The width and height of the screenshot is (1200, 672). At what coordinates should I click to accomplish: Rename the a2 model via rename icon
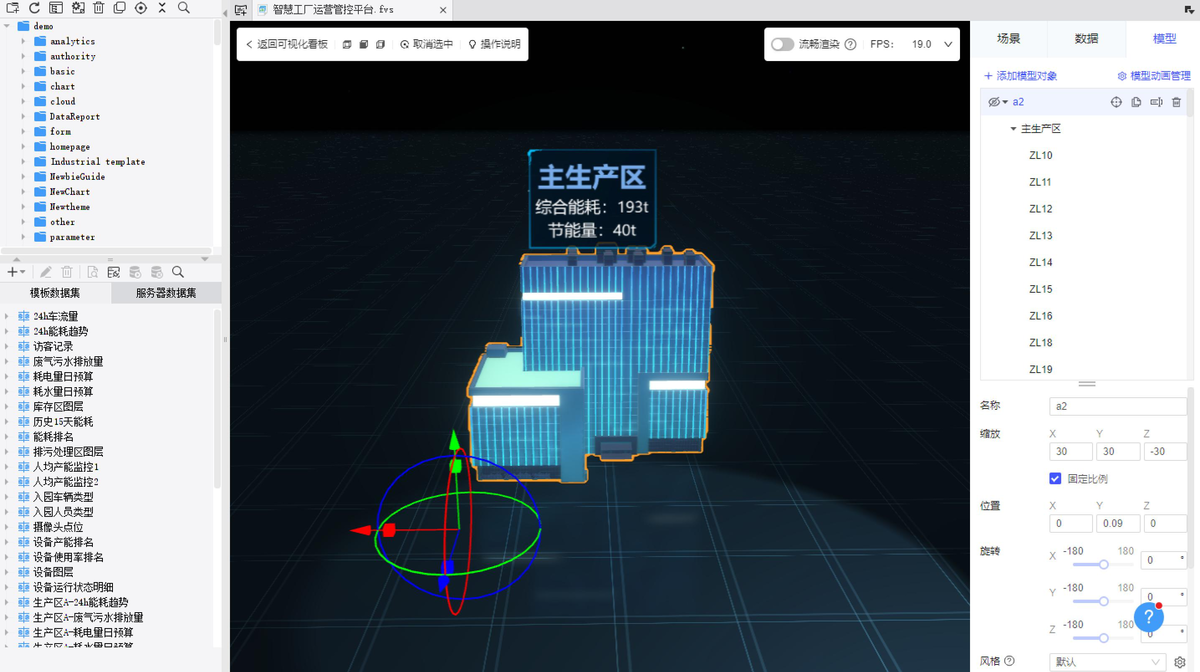[x=1156, y=102]
